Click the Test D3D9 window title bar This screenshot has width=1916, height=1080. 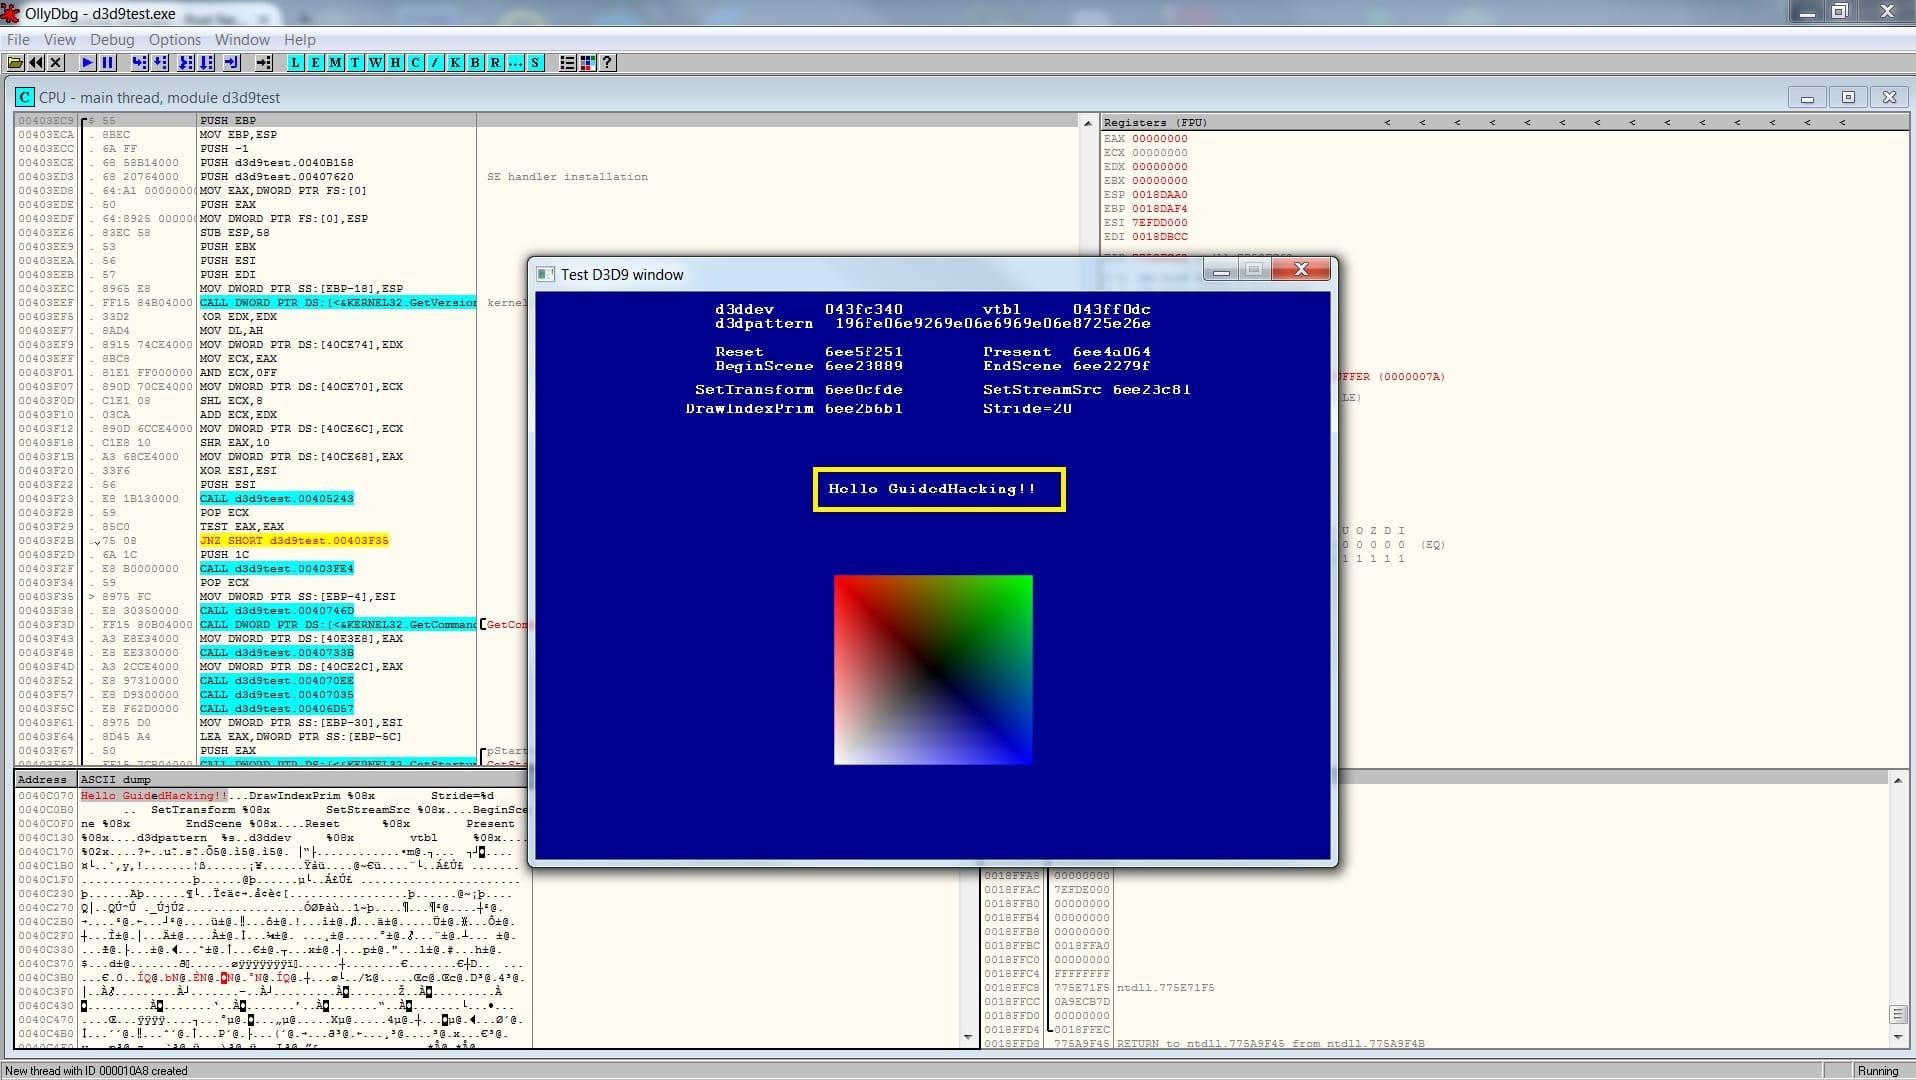pos(870,274)
